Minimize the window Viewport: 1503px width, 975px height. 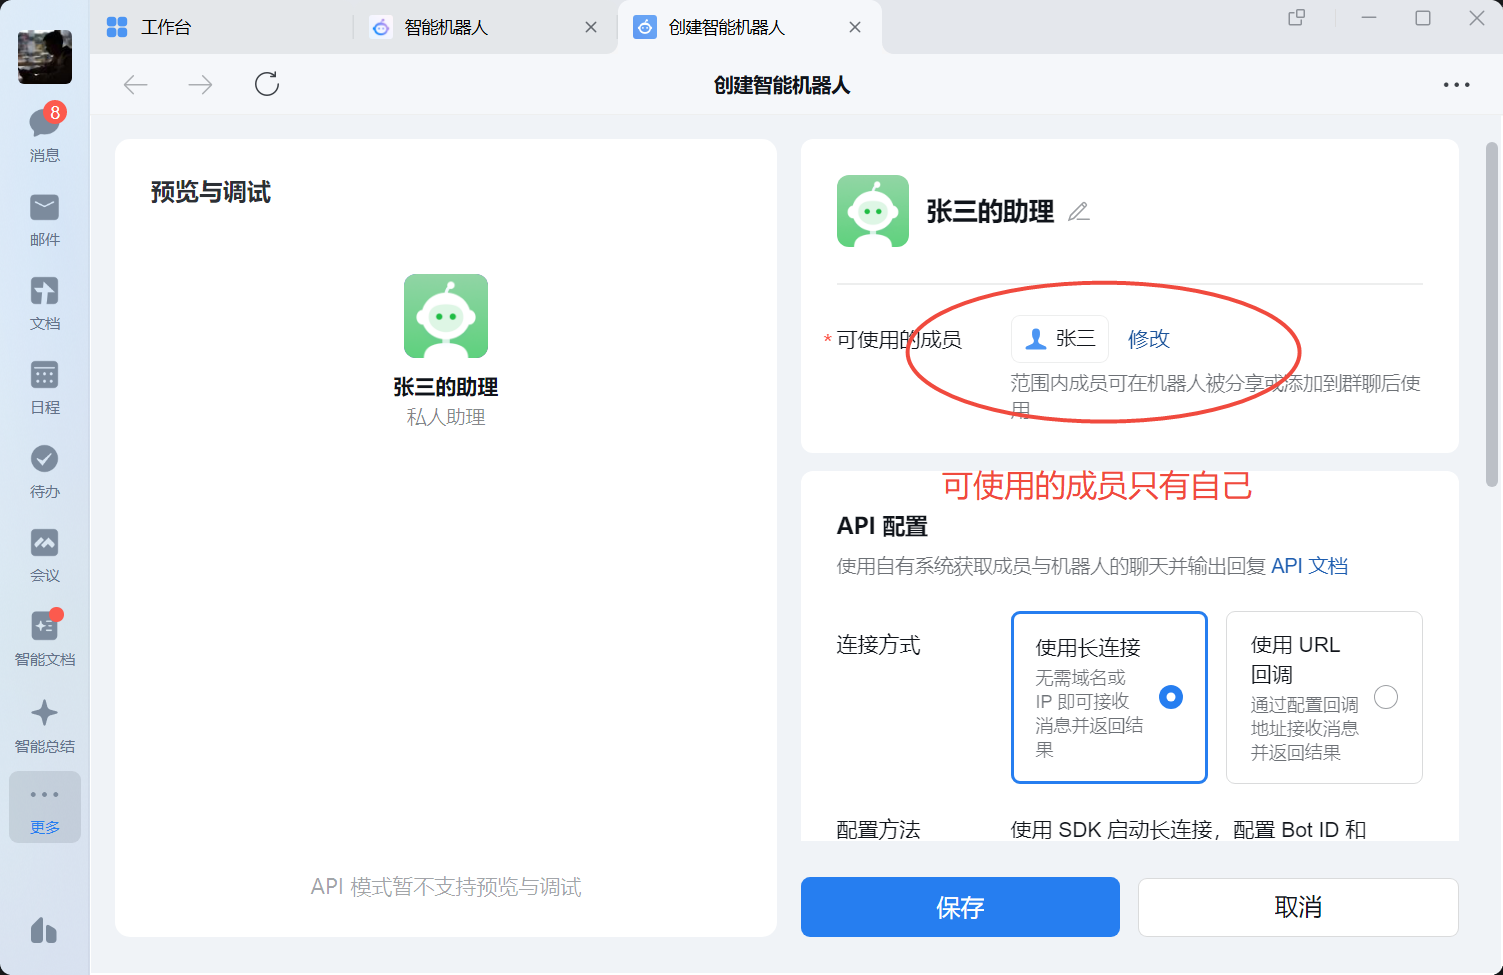click(1369, 17)
